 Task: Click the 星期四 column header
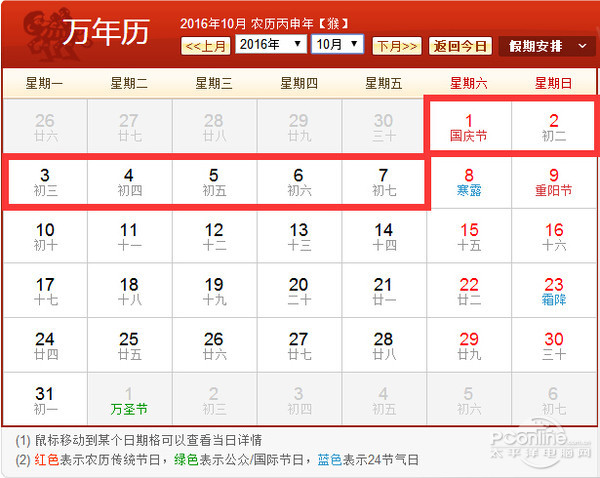click(x=299, y=83)
